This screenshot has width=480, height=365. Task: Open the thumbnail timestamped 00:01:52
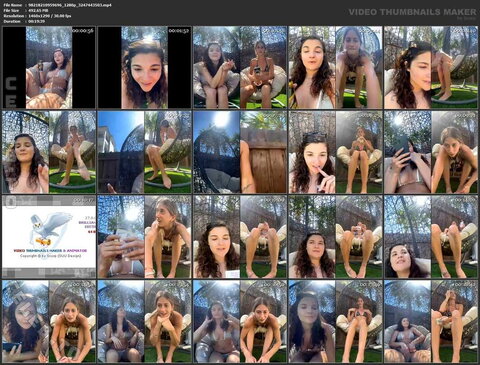pyautogui.click(x=144, y=68)
